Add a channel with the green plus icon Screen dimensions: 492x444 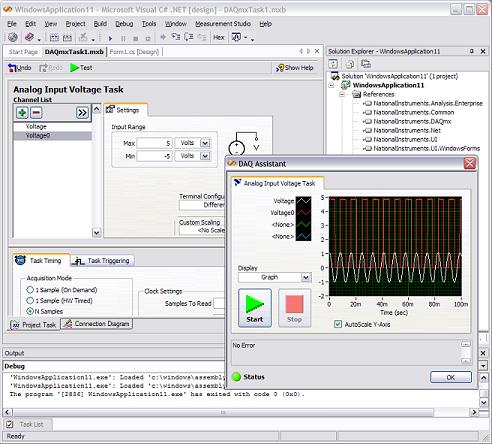pyautogui.click(x=22, y=113)
